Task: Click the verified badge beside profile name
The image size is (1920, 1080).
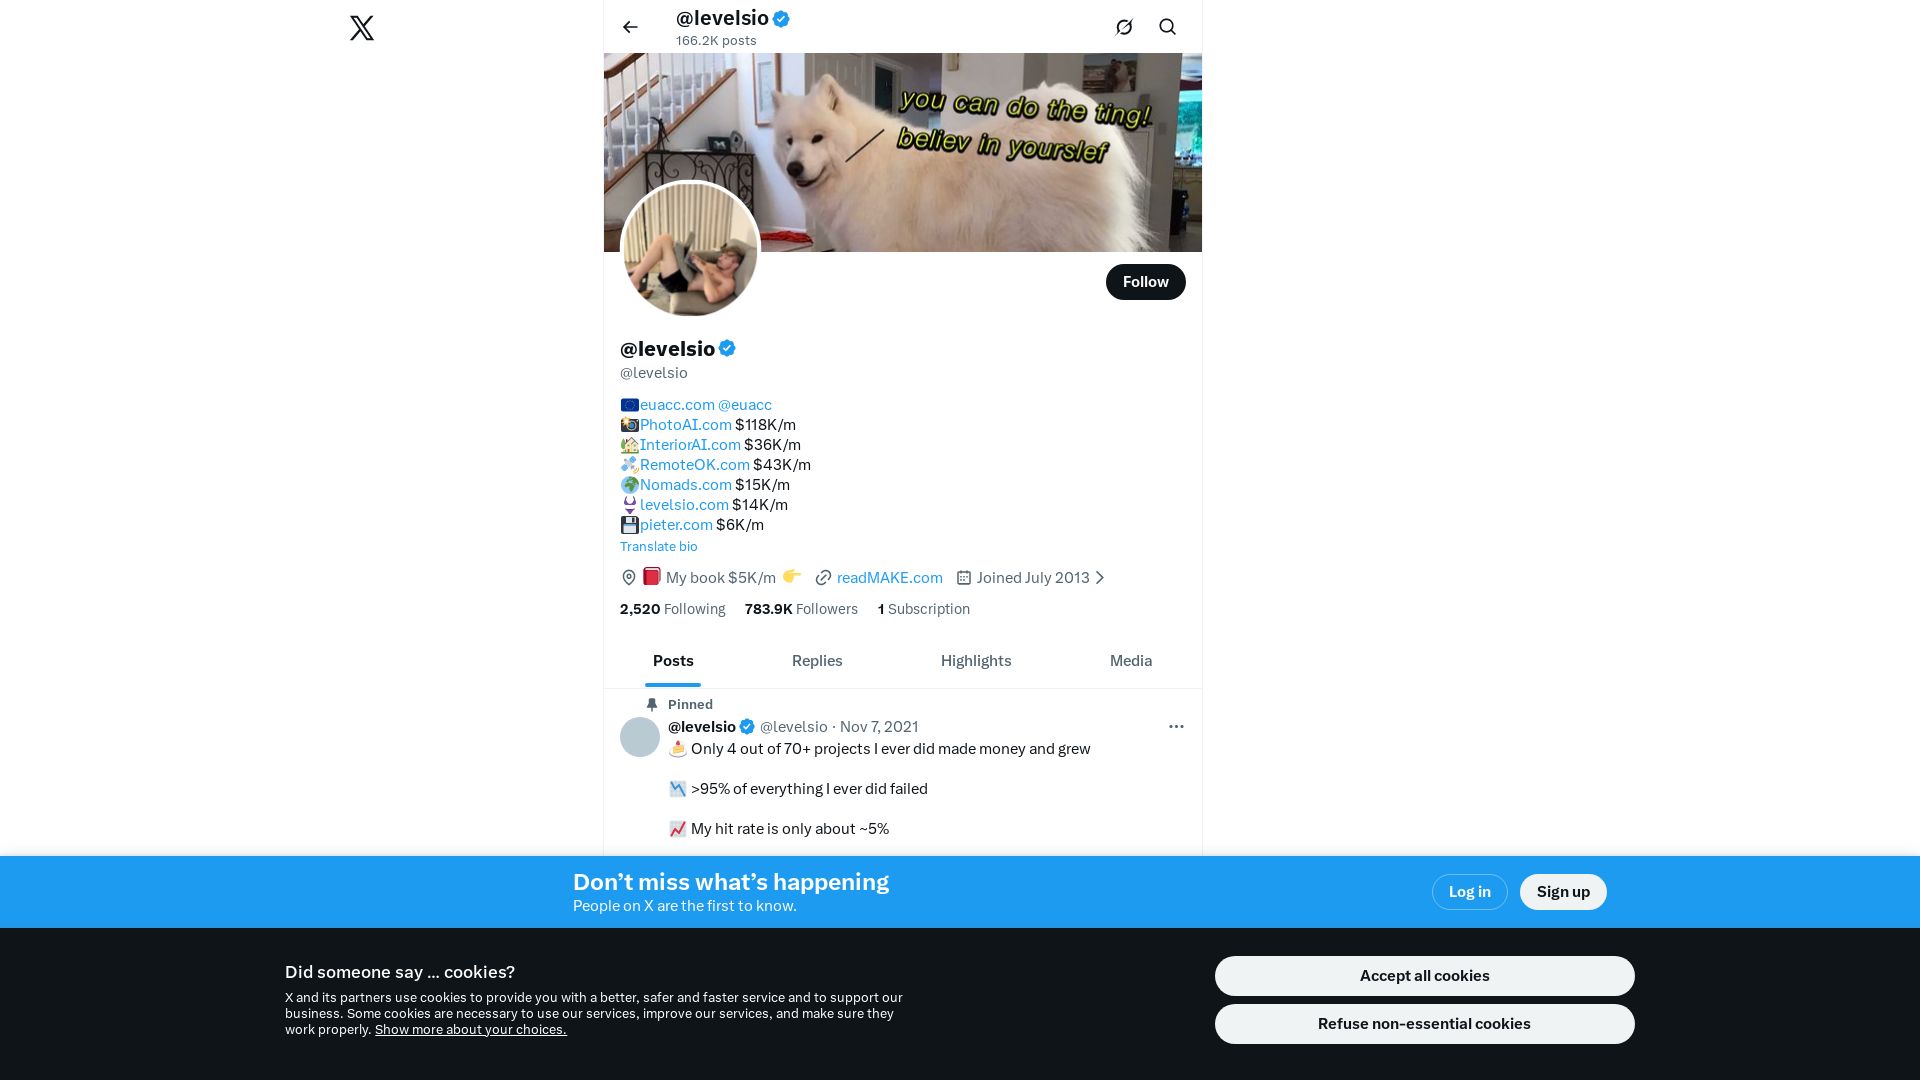Action: [x=727, y=349]
